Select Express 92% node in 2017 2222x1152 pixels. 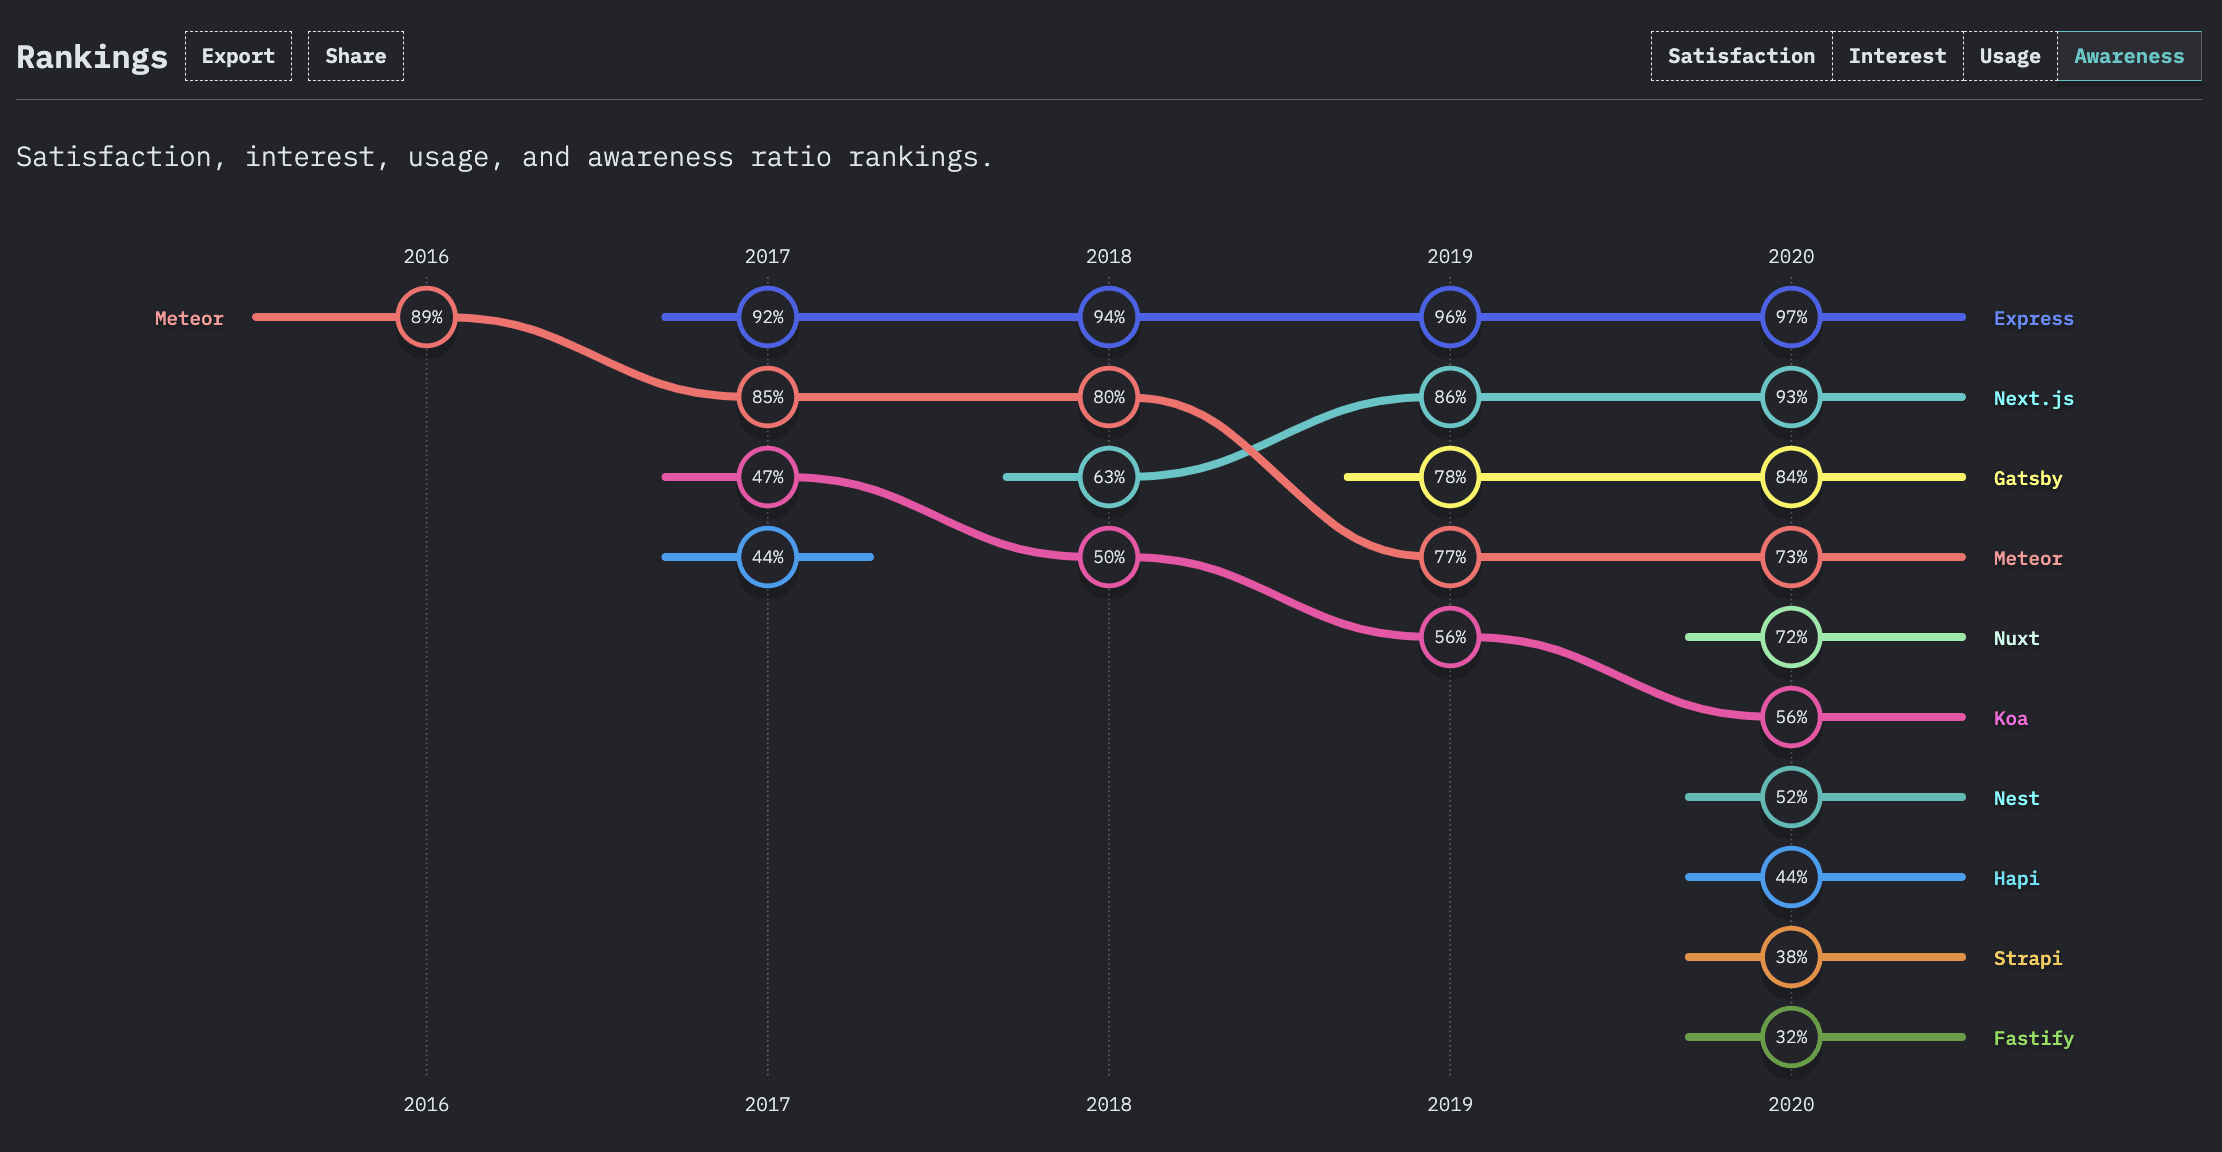768,317
